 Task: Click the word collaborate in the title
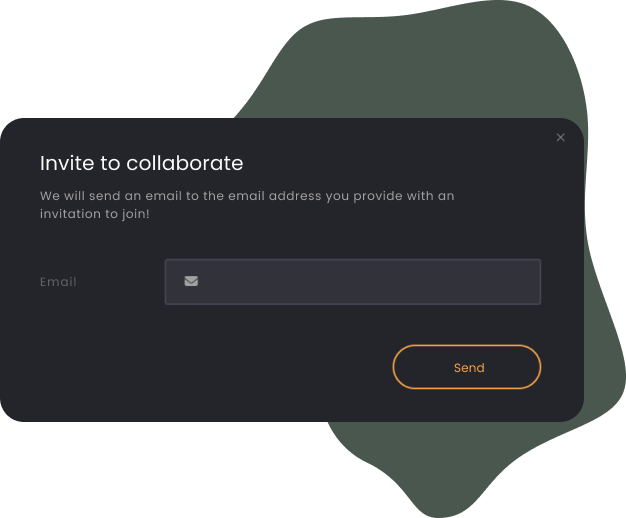click(185, 163)
